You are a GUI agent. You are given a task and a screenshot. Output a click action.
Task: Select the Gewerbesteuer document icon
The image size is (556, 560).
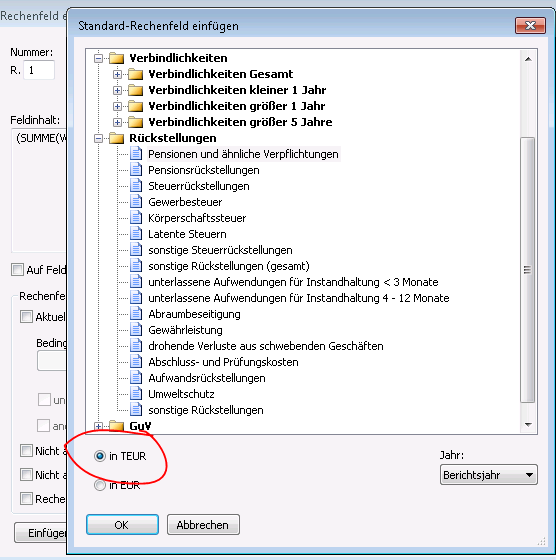point(136,202)
